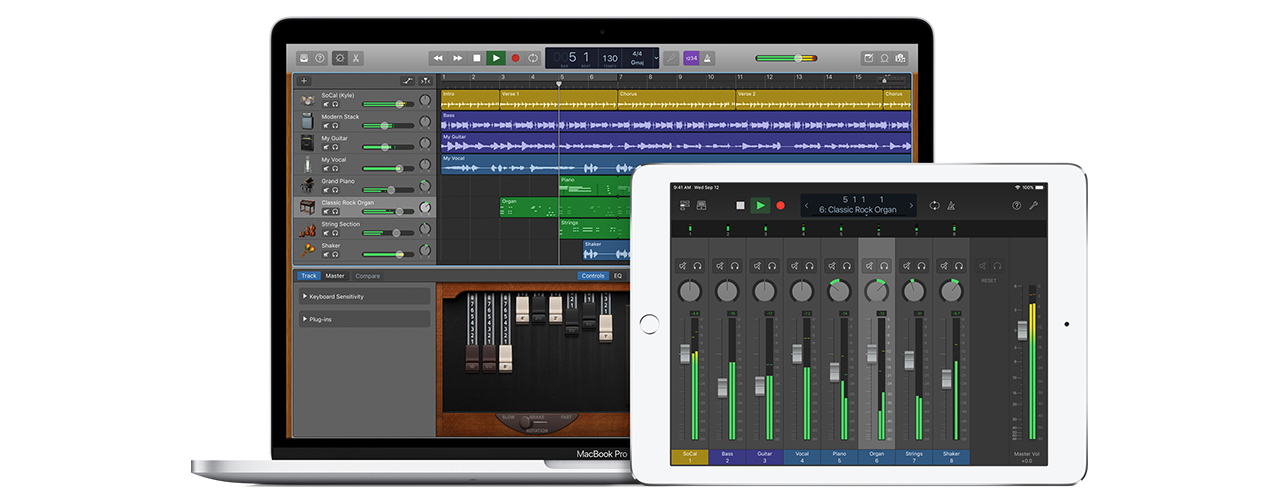Click the Shaker maracas track icon
This screenshot has width=1280, height=500.
308,252
